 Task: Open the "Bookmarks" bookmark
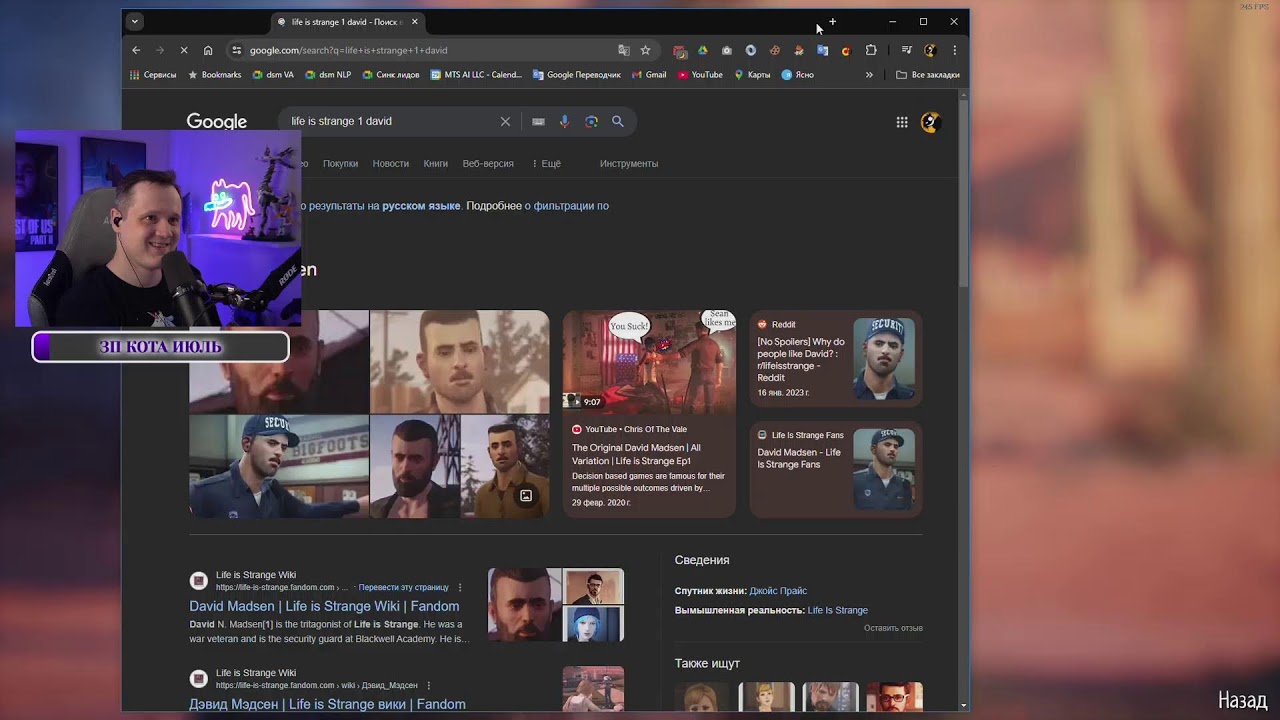tap(214, 75)
